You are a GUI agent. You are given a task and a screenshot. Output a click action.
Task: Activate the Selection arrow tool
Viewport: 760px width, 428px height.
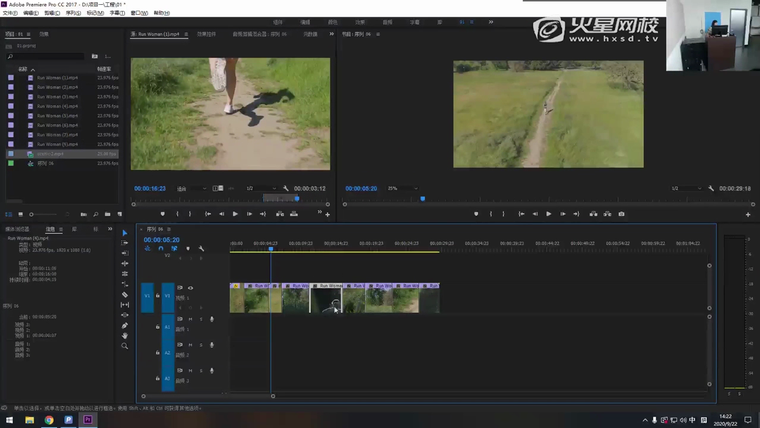coord(125,233)
